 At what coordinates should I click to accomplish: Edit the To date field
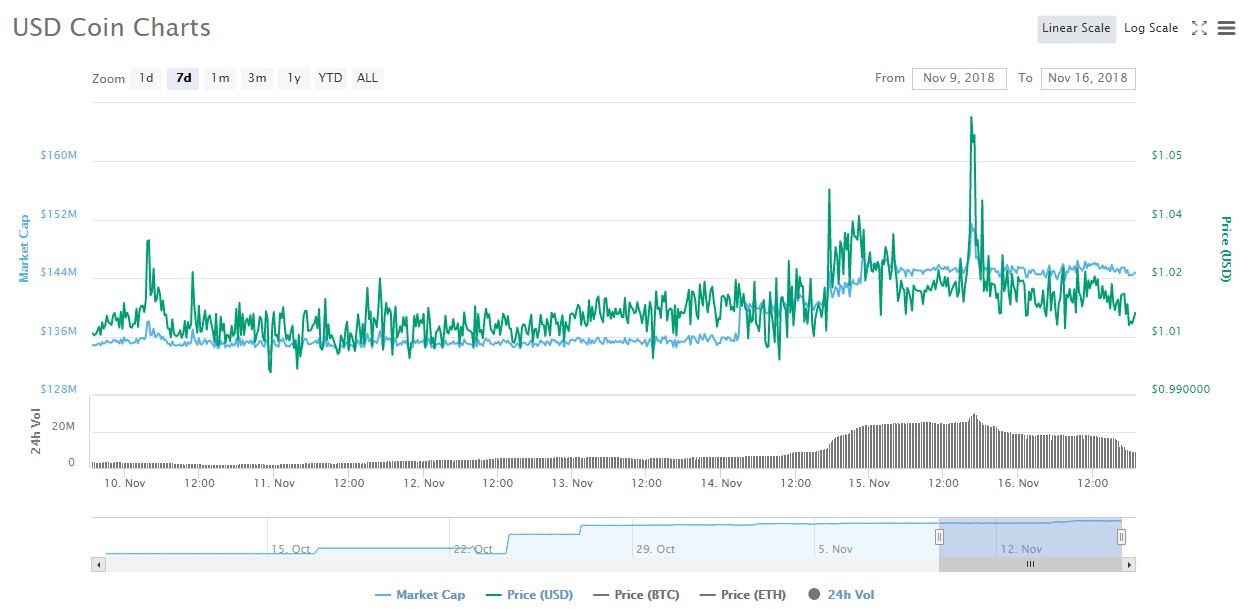pos(1088,78)
